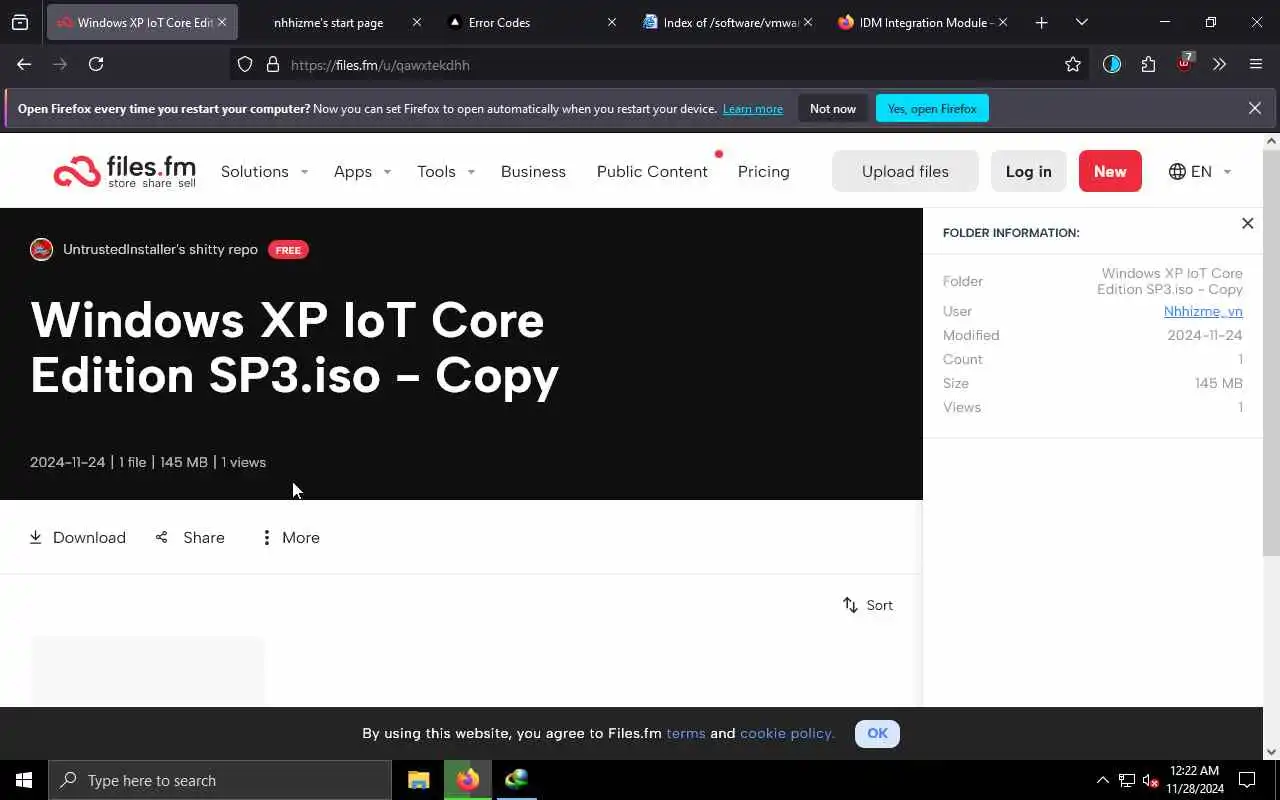Switch to Index of /software/vmware tab
The height and width of the screenshot is (800, 1280).
point(726,22)
